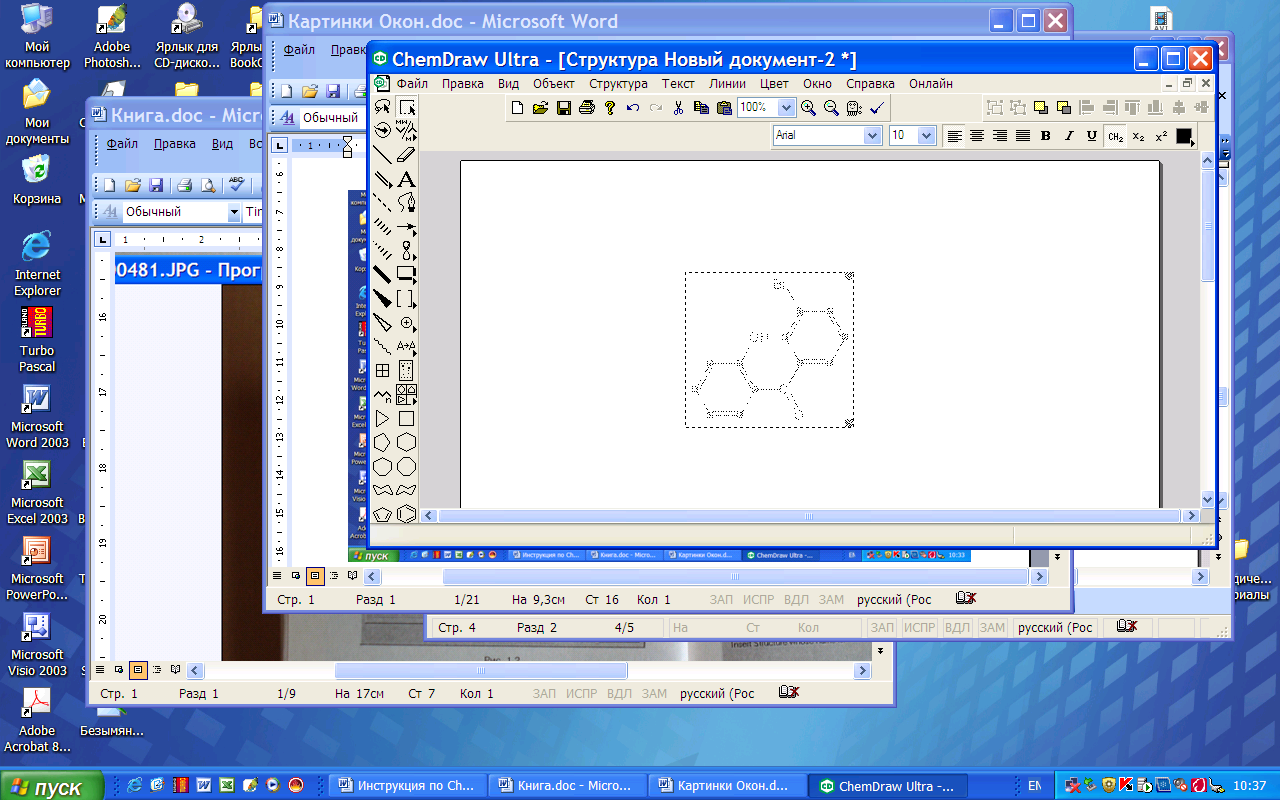Image resolution: width=1280 pixels, height=800 pixels.
Task: Set justified text alignment in ChemDraw
Action: 1023,136
